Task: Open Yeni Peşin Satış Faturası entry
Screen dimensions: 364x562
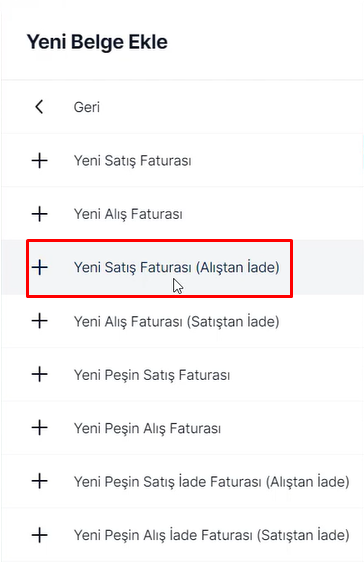Action: tap(152, 375)
